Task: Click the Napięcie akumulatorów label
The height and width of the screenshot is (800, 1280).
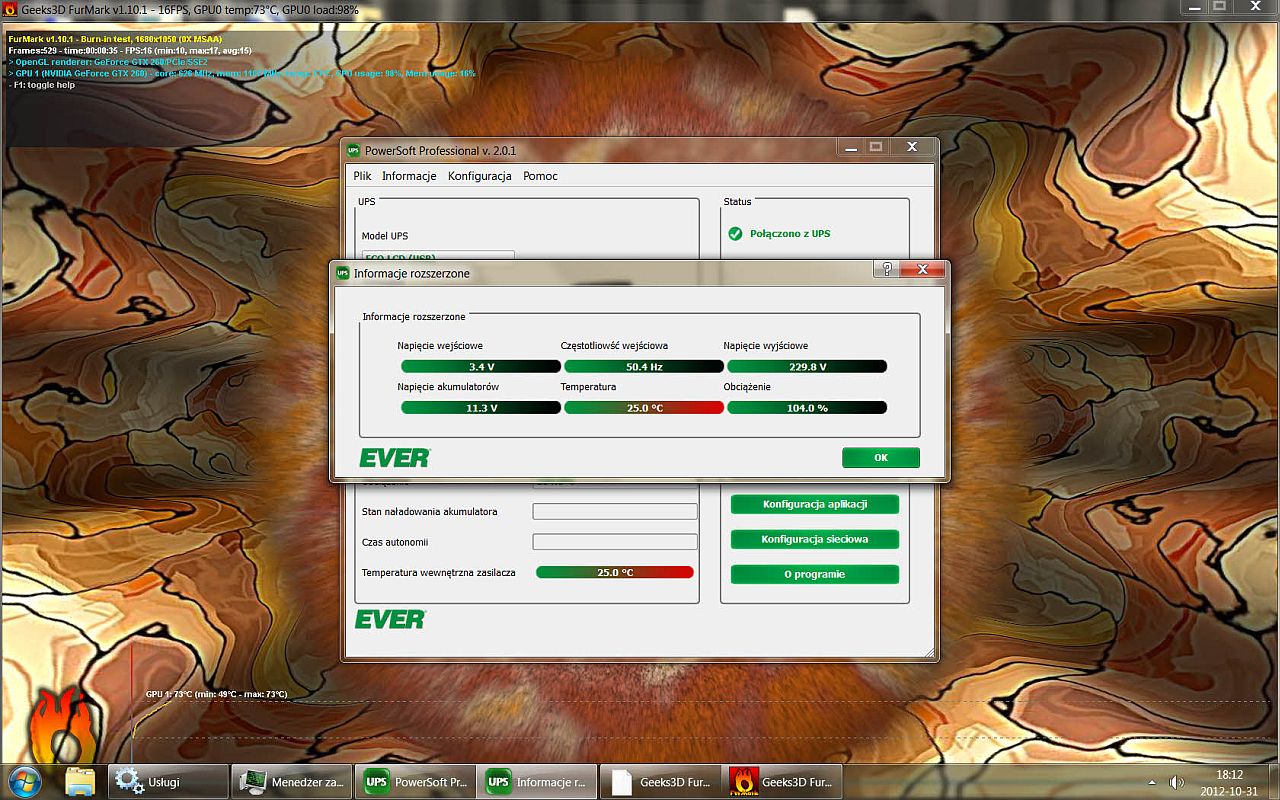Action: 448,387
